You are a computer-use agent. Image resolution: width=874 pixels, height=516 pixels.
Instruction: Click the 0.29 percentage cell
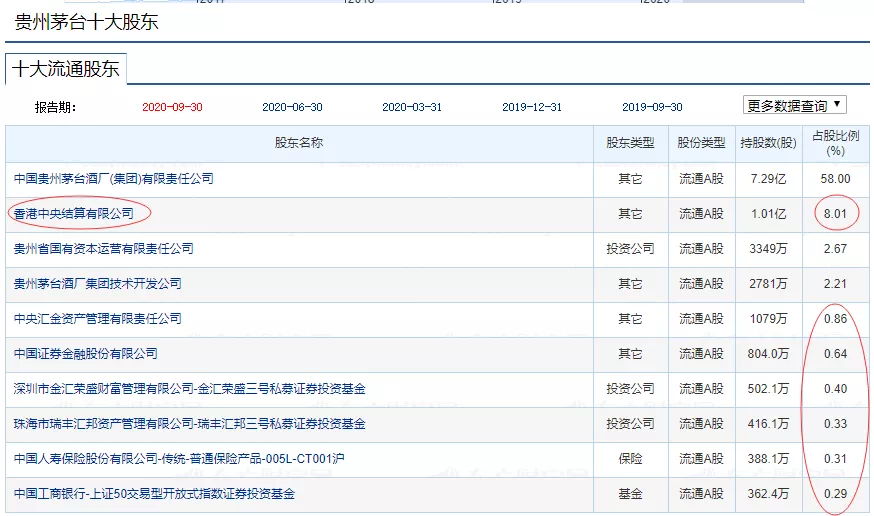836,494
